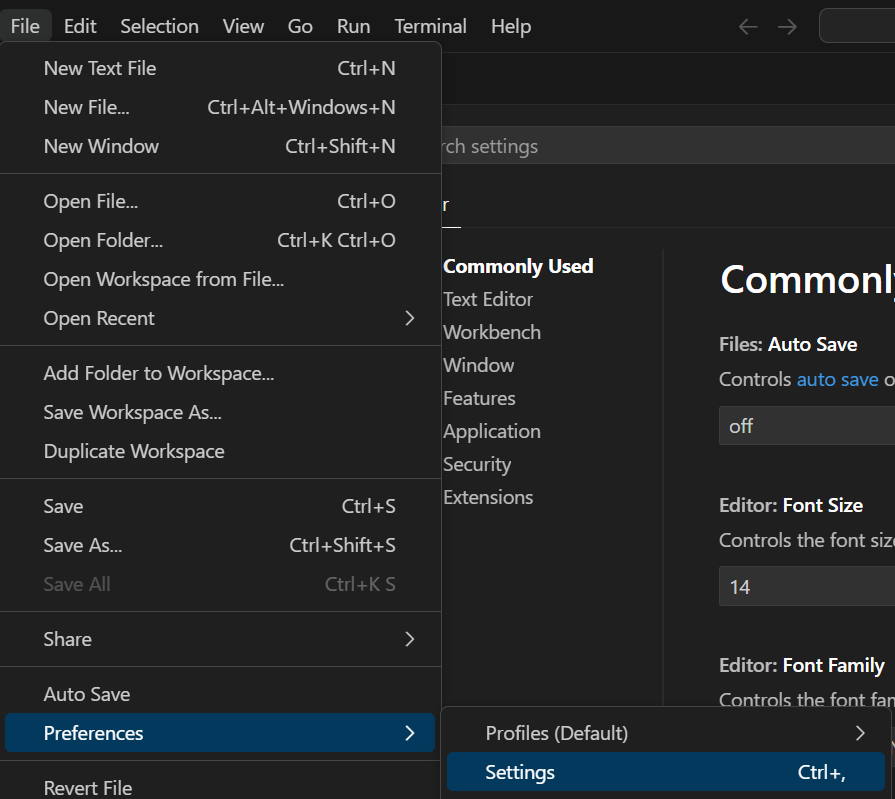This screenshot has width=895, height=799.
Task: Open the Profiles (Default) submenu
Action: point(665,733)
